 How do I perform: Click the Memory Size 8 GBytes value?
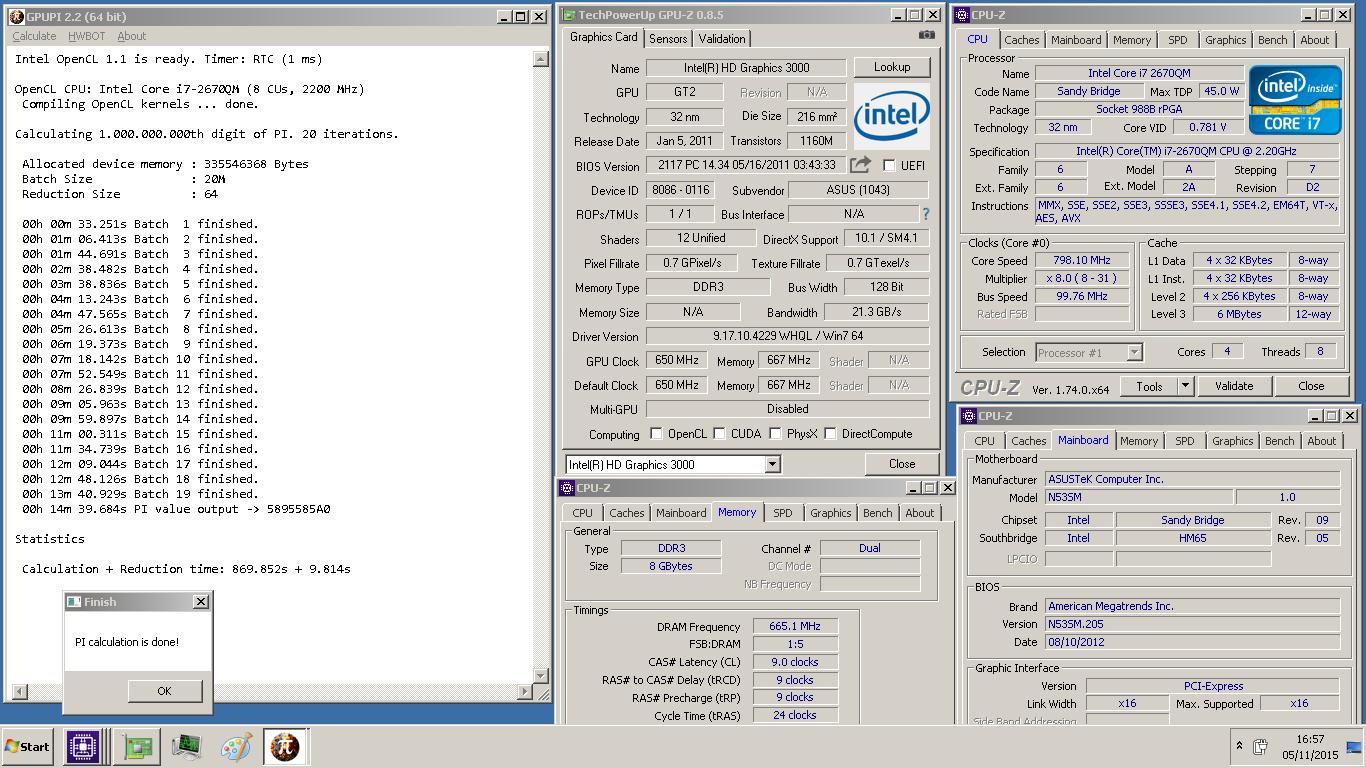coord(670,566)
